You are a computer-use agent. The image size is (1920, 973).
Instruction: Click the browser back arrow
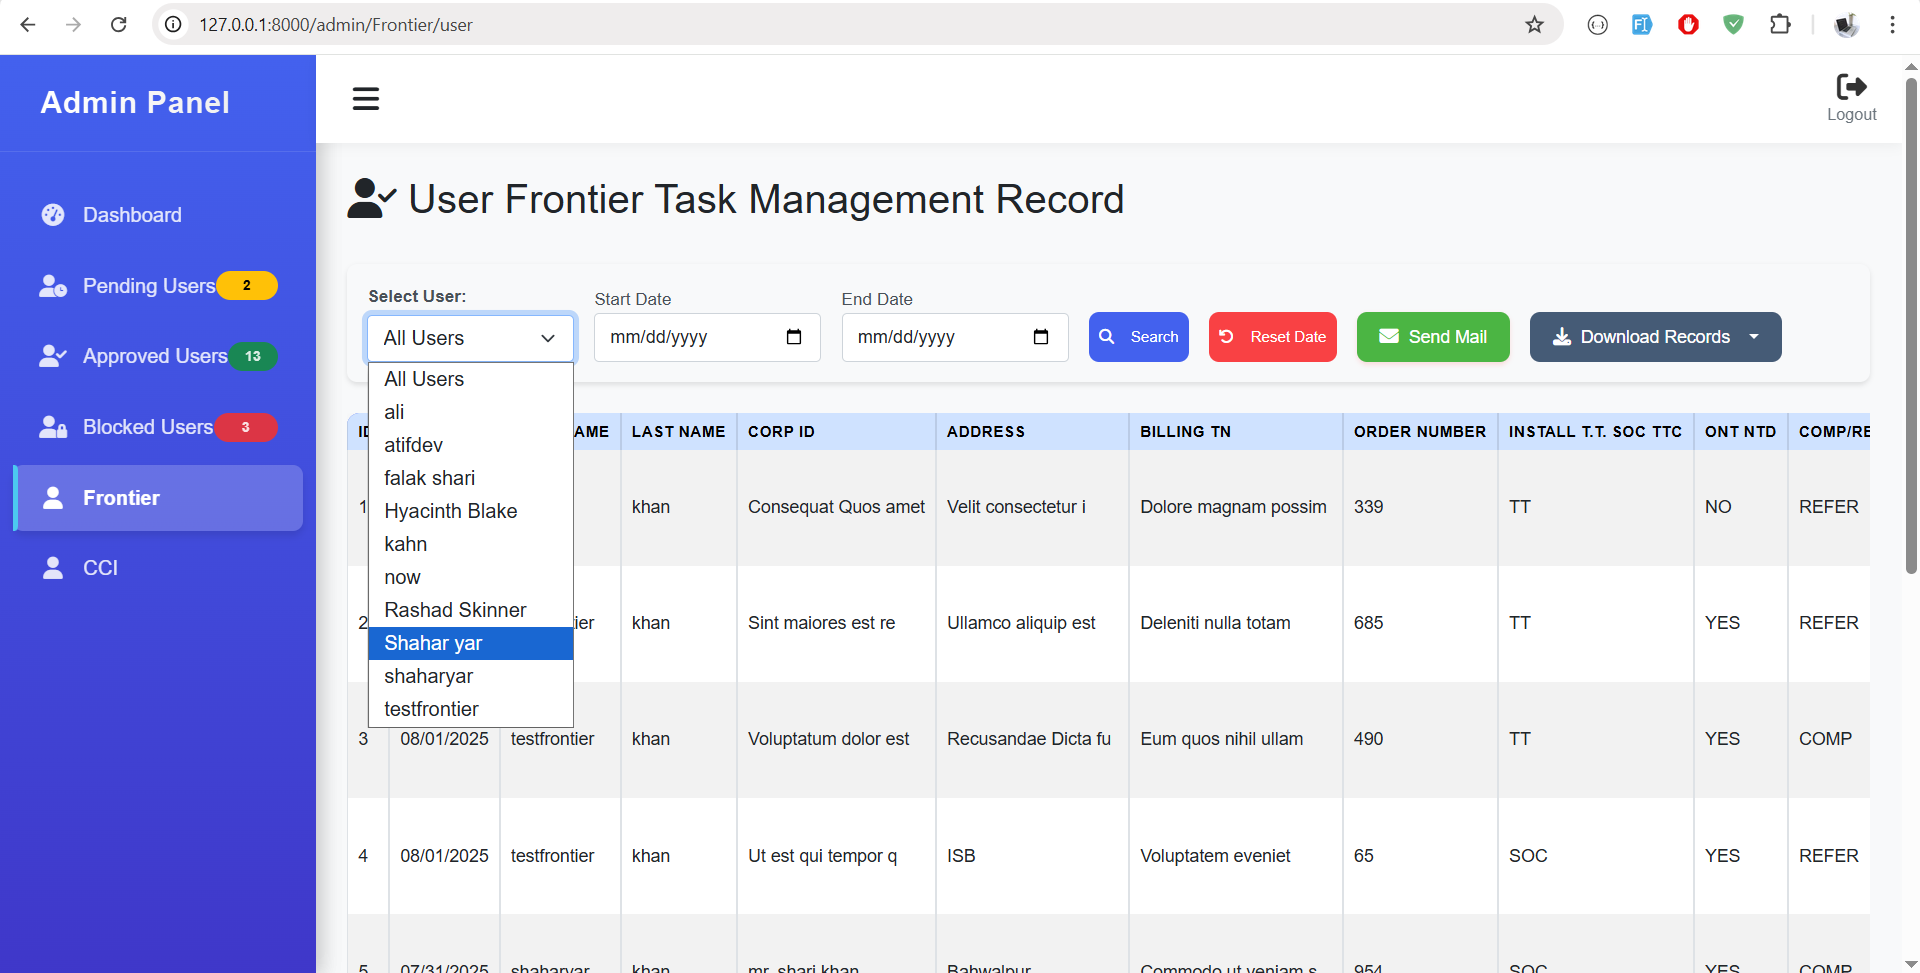pyautogui.click(x=28, y=25)
